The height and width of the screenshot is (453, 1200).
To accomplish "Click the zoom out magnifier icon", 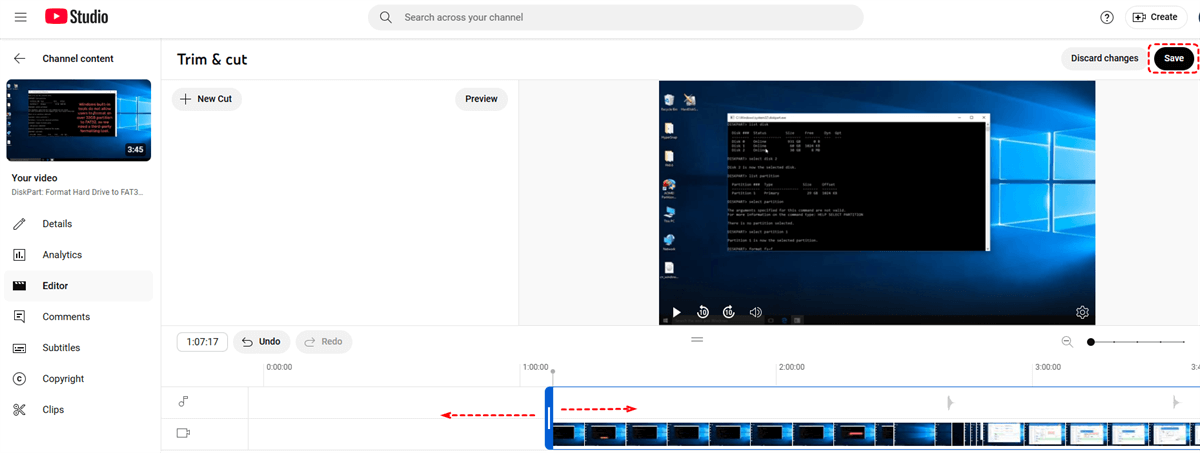I will point(1067,342).
